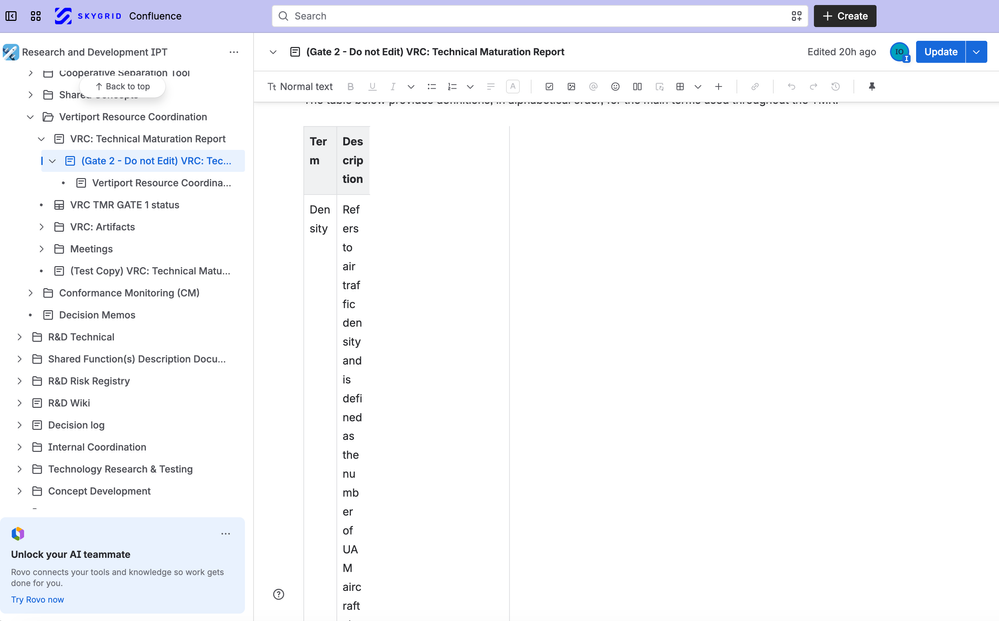Open the Normal text style dropdown

tap(300, 87)
